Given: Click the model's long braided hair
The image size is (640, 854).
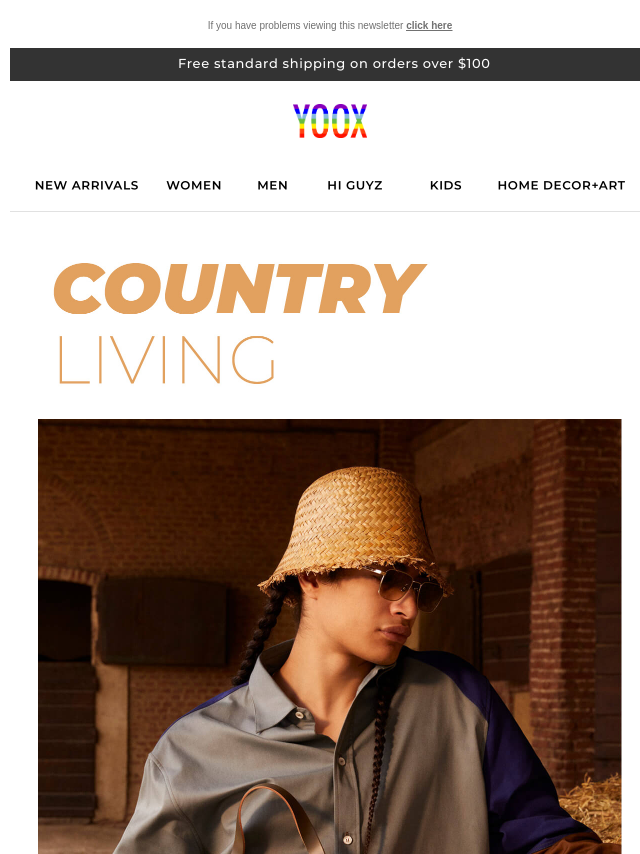Looking at the screenshot, I should pyautogui.click(x=259, y=635).
